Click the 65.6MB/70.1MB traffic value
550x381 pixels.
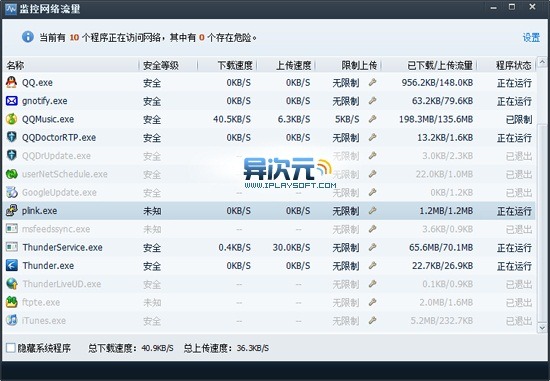(441, 247)
